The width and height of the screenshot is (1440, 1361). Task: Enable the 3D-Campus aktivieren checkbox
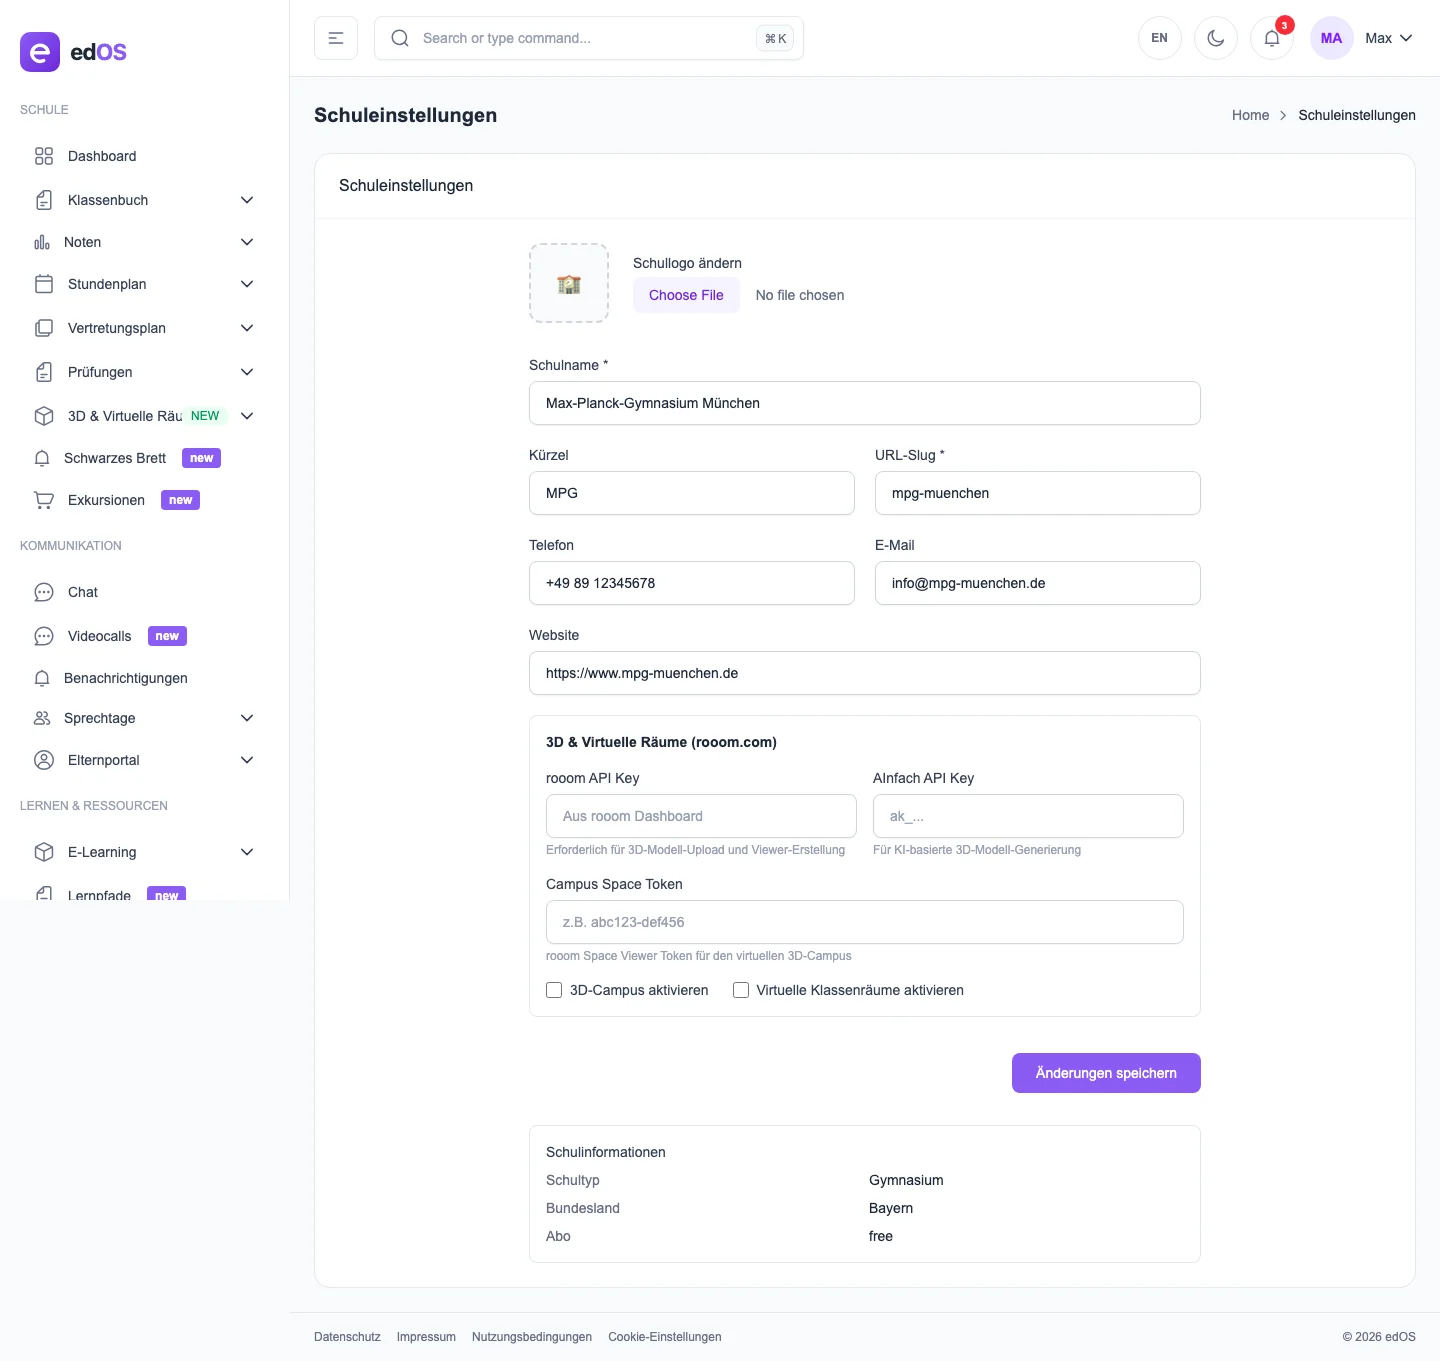[x=554, y=990]
